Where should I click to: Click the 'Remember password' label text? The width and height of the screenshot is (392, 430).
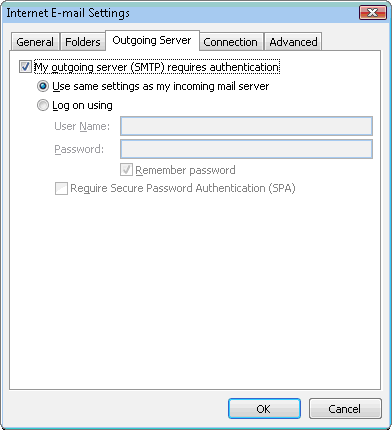coord(185,170)
